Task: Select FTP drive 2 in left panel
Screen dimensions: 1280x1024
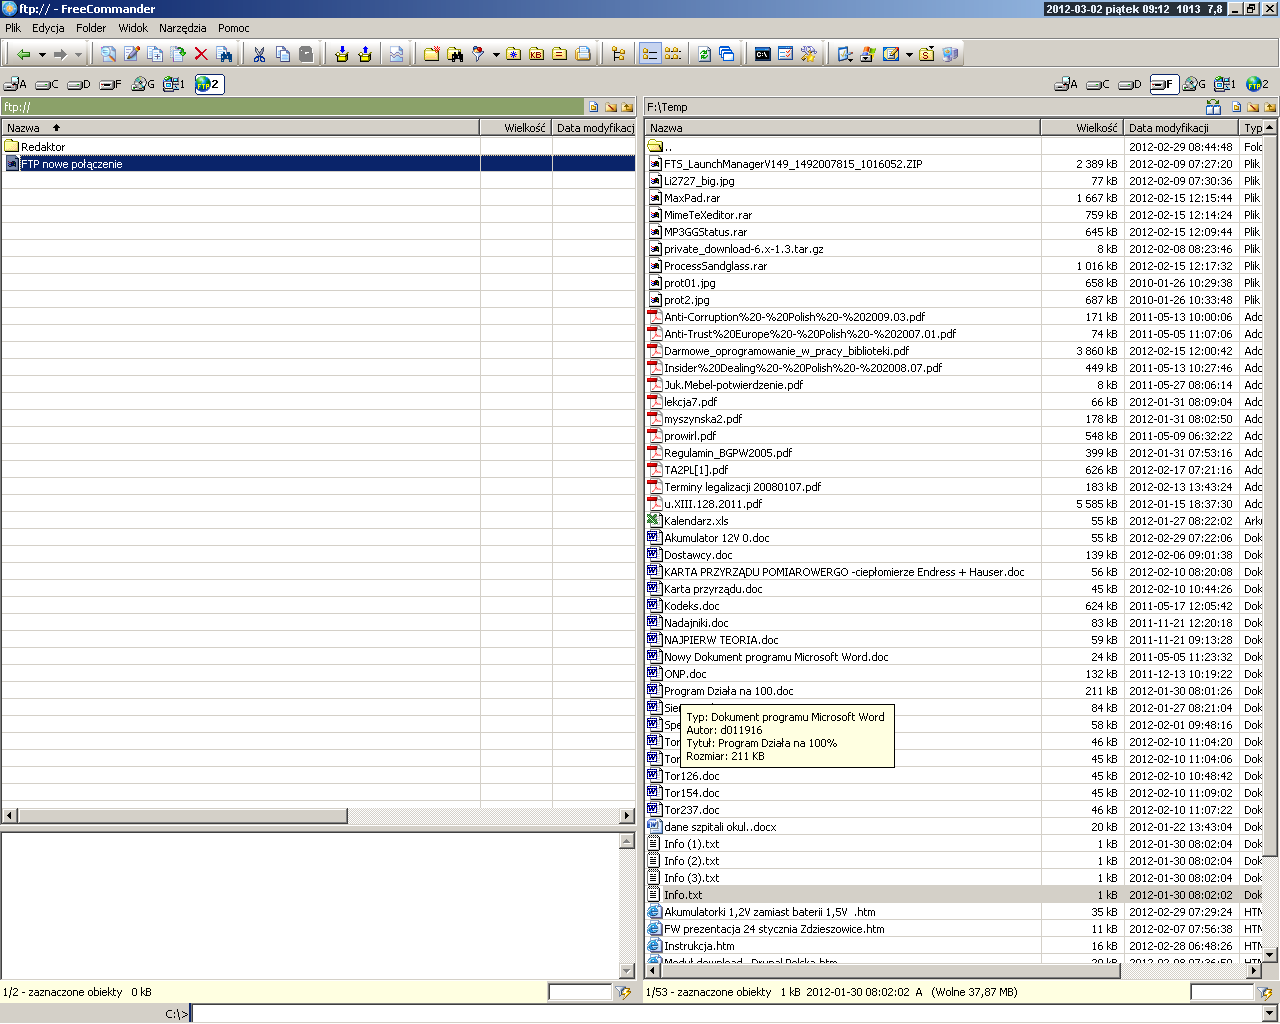Action: click(x=209, y=84)
